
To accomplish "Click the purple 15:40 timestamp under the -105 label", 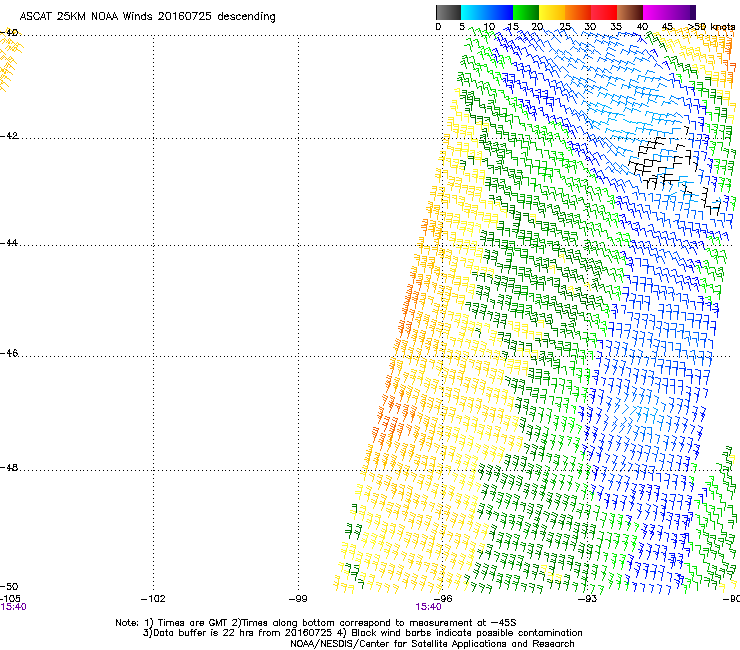I will 13,607.
